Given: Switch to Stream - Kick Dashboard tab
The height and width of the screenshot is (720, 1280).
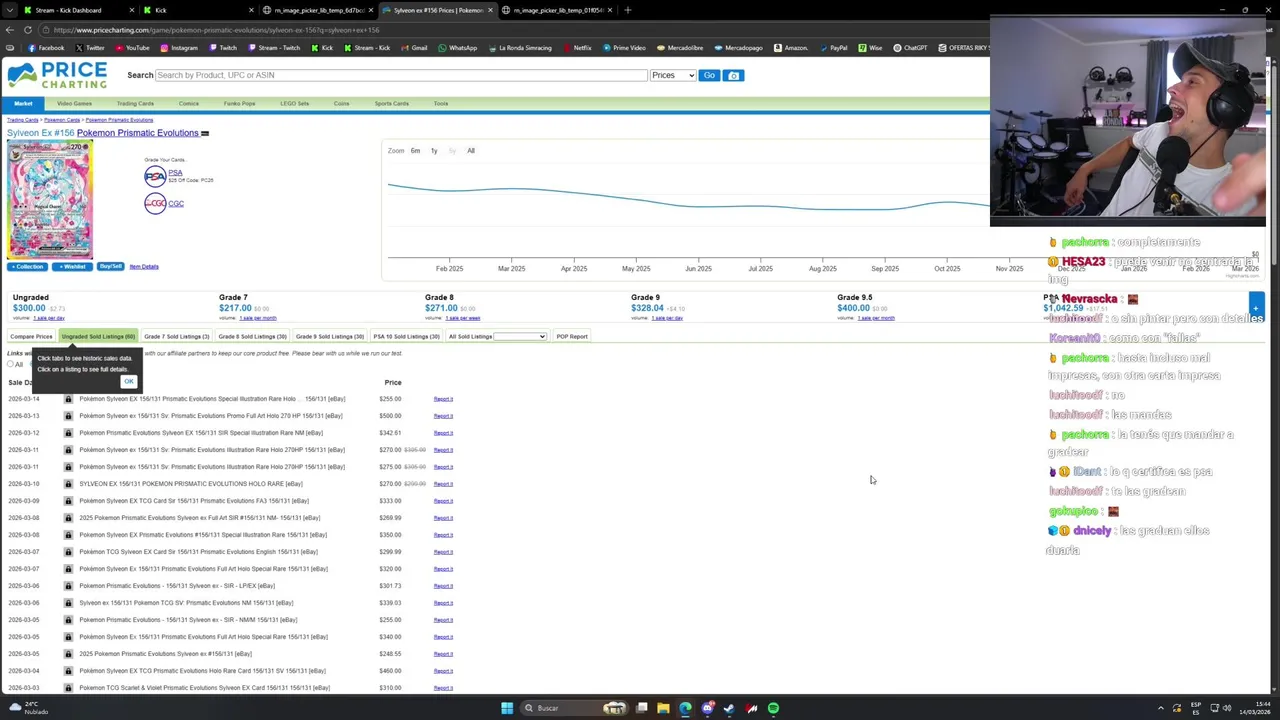Looking at the screenshot, I should (78, 10).
